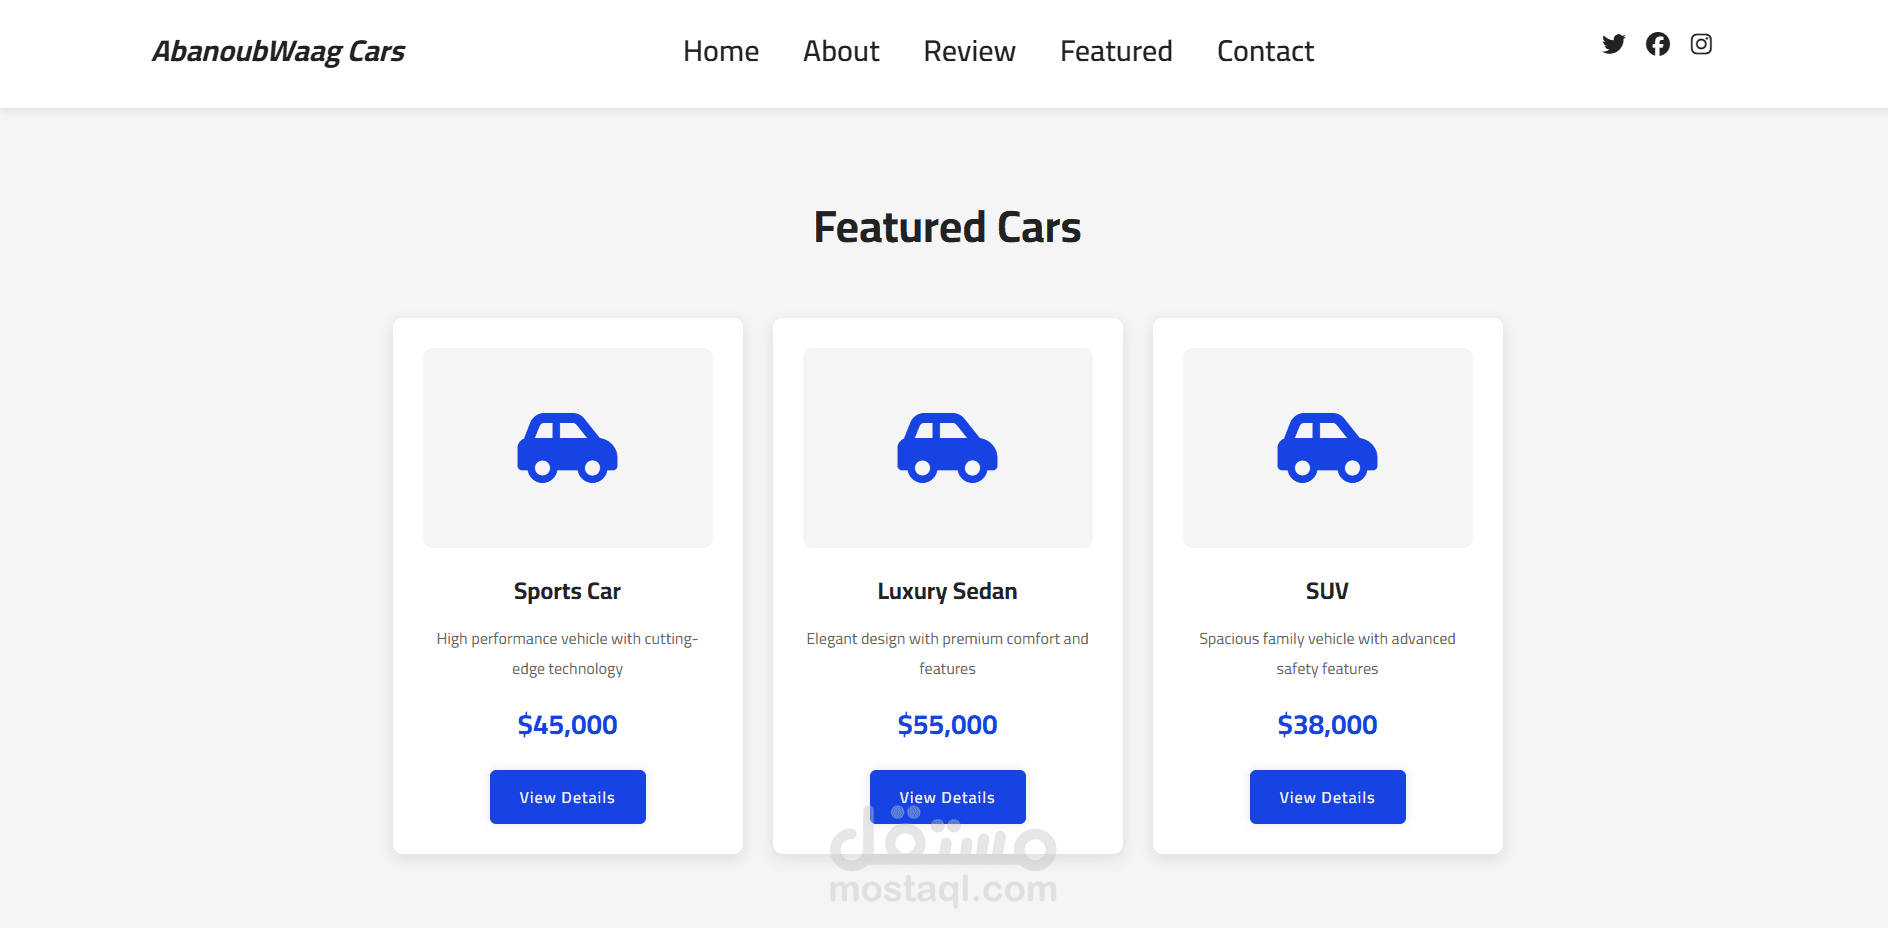The image size is (1888, 928).
Task: Click the Sports Car blue car icon
Action: click(567, 448)
